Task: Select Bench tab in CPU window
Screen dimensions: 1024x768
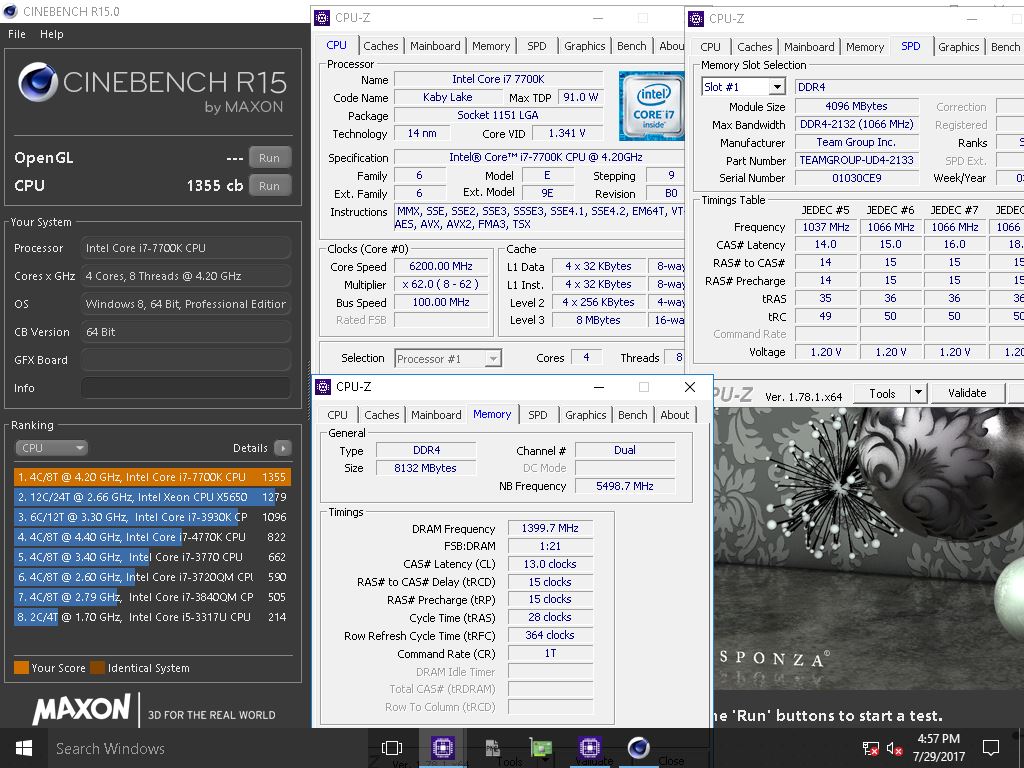Action: 632,46
